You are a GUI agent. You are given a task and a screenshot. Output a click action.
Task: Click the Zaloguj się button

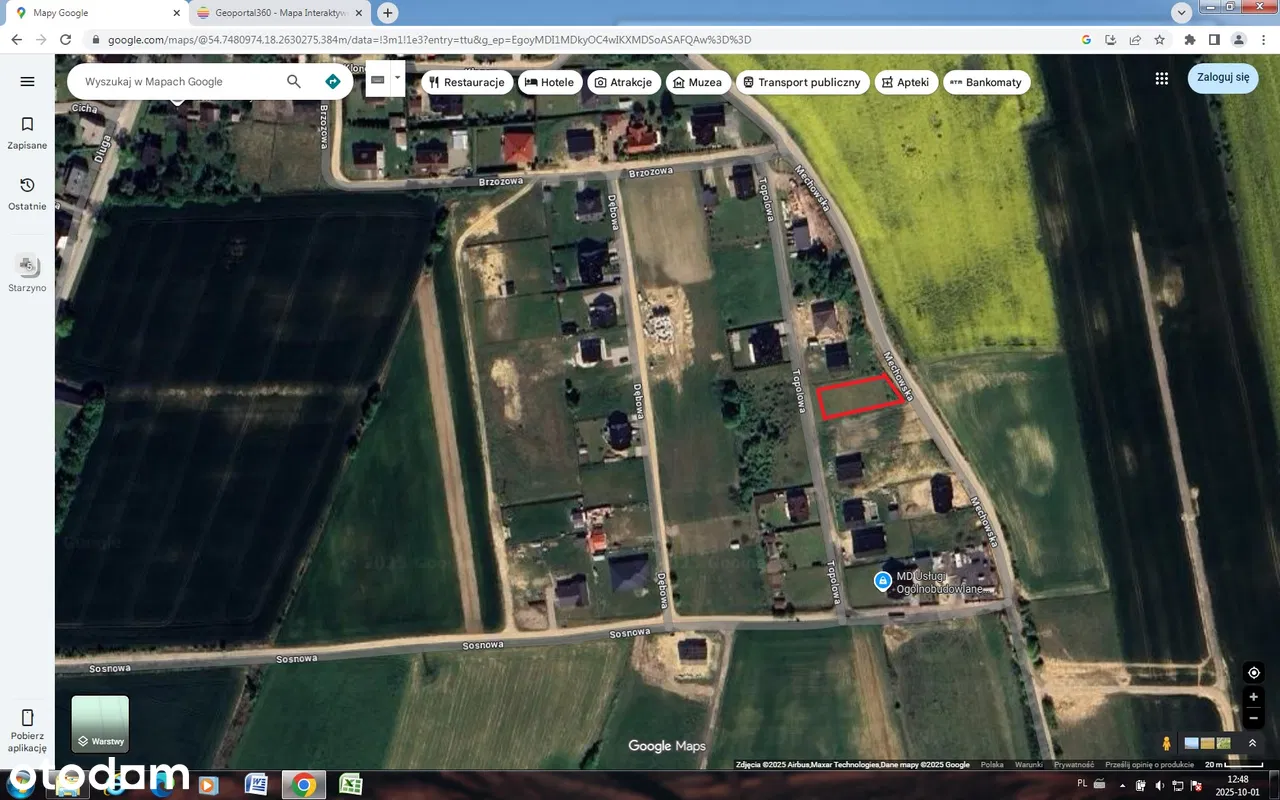coord(1222,78)
